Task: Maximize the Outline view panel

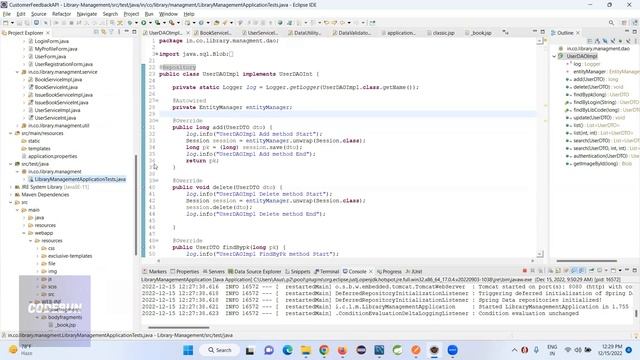Action: pos(634,32)
